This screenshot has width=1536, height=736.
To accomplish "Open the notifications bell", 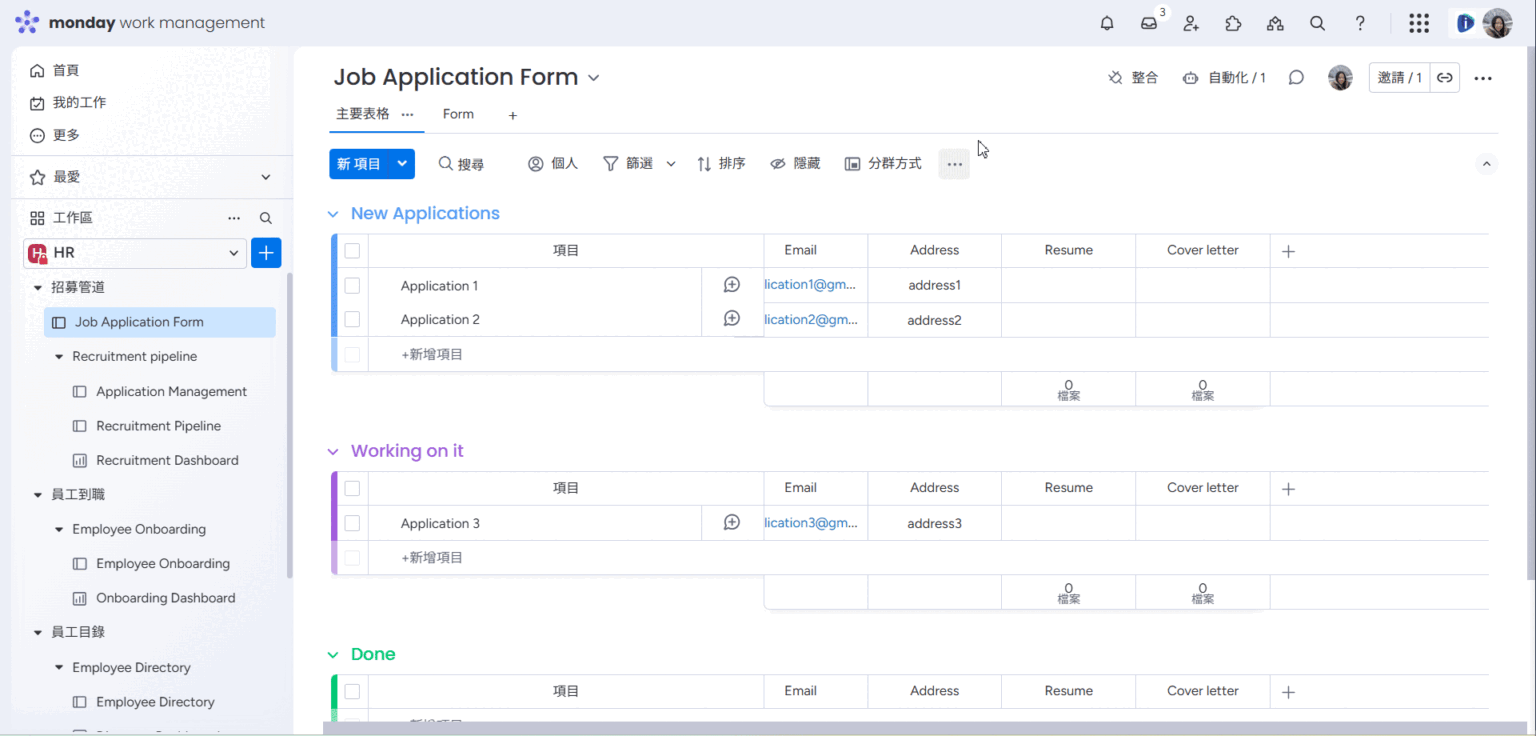I will tap(1107, 23).
